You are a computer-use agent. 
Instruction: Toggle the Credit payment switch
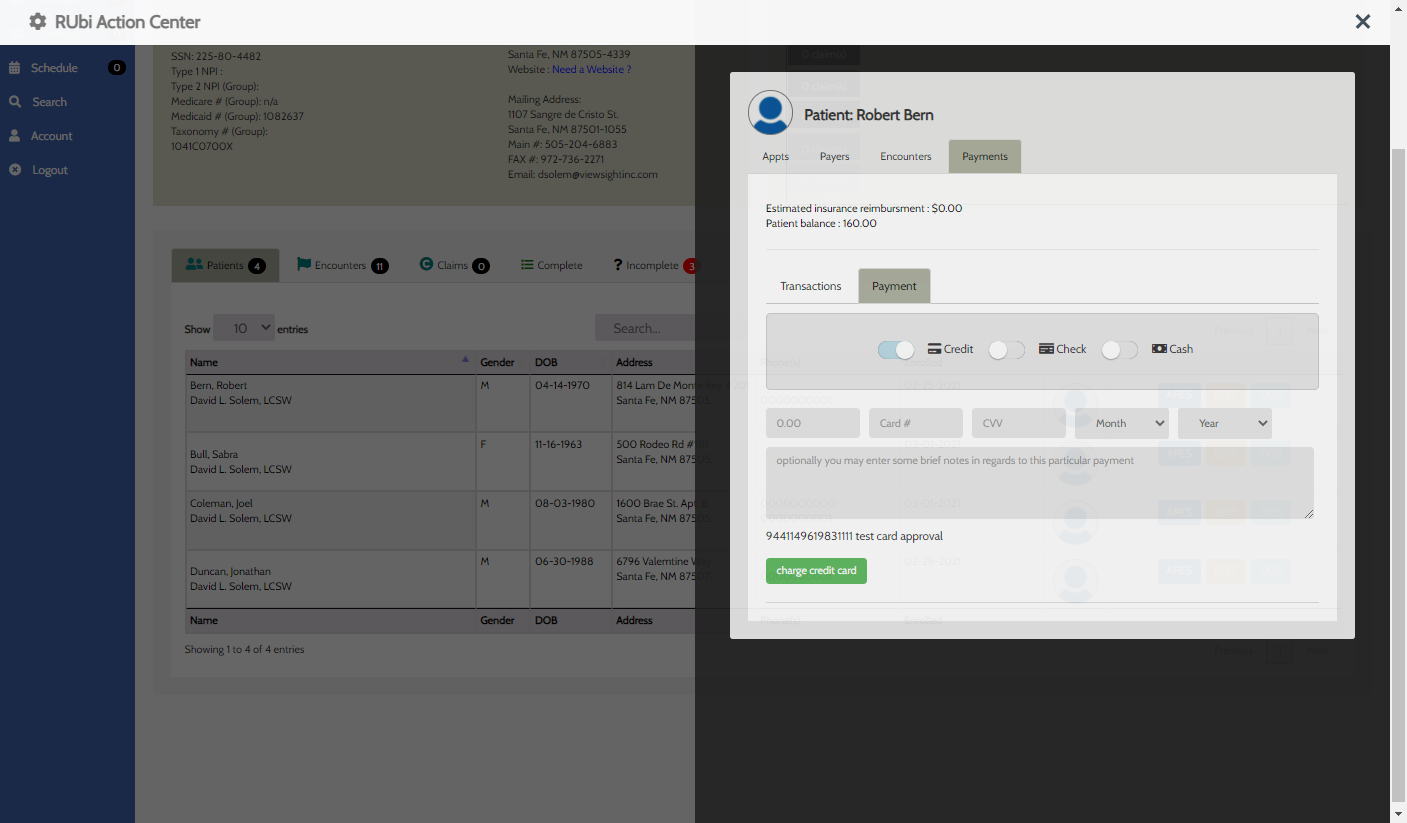point(896,350)
